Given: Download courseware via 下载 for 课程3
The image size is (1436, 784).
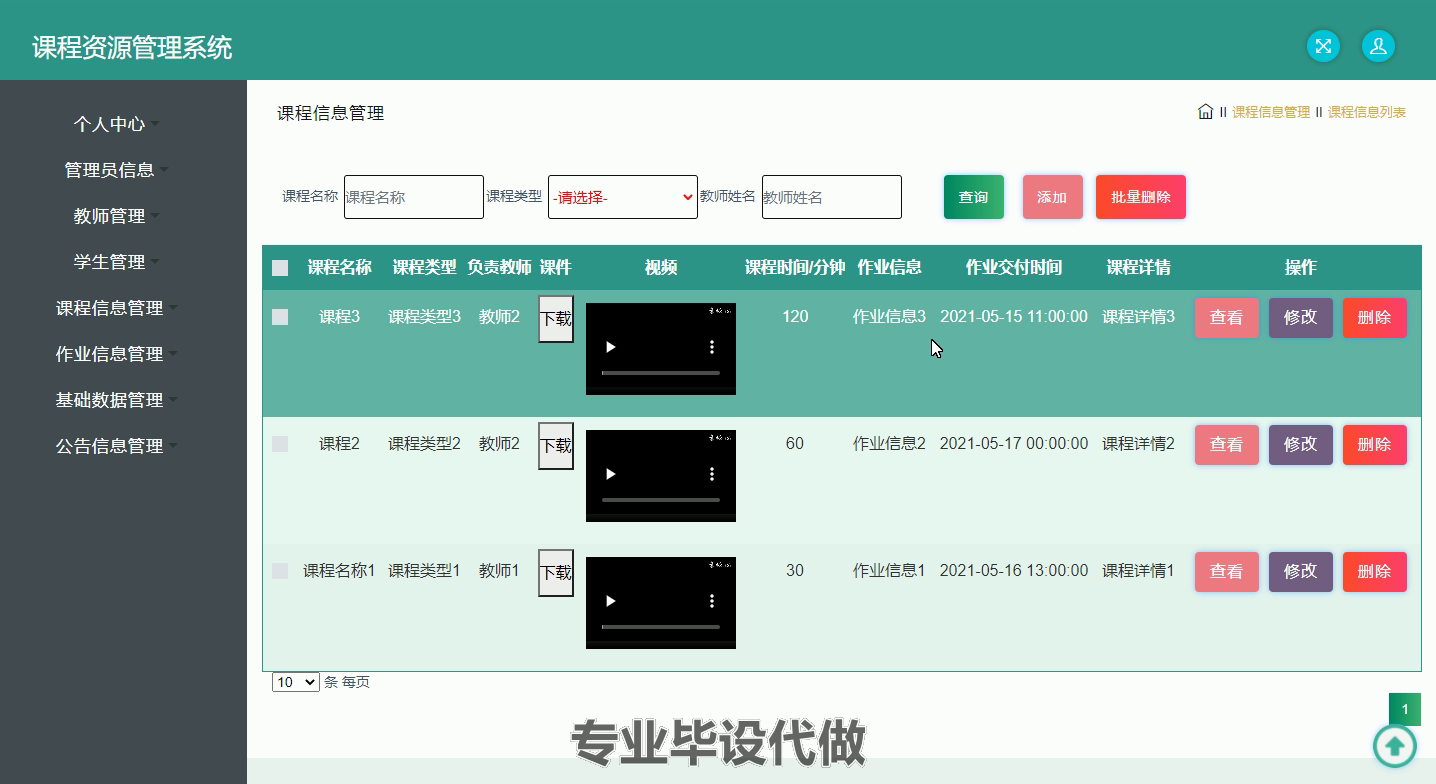Looking at the screenshot, I should (x=556, y=319).
